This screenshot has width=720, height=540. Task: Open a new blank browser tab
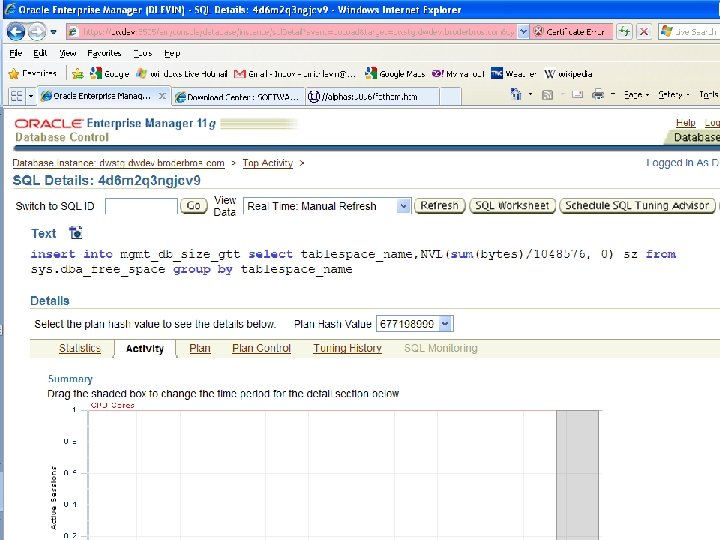point(450,97)
